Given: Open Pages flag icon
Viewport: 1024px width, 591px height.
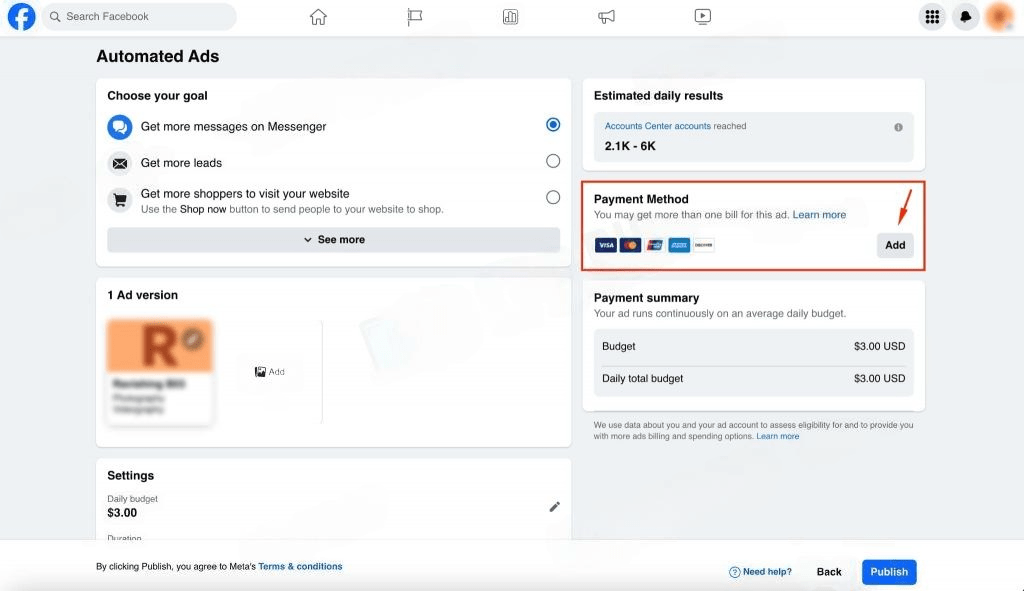Looking at the screenshot, I should pyautogui.click(x=414, y=16).
